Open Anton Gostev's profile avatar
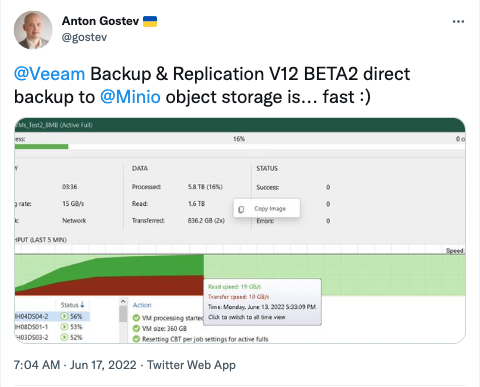The height and width of the screenshot is (387, 480). pyautogui.click(x=33, y=30)
